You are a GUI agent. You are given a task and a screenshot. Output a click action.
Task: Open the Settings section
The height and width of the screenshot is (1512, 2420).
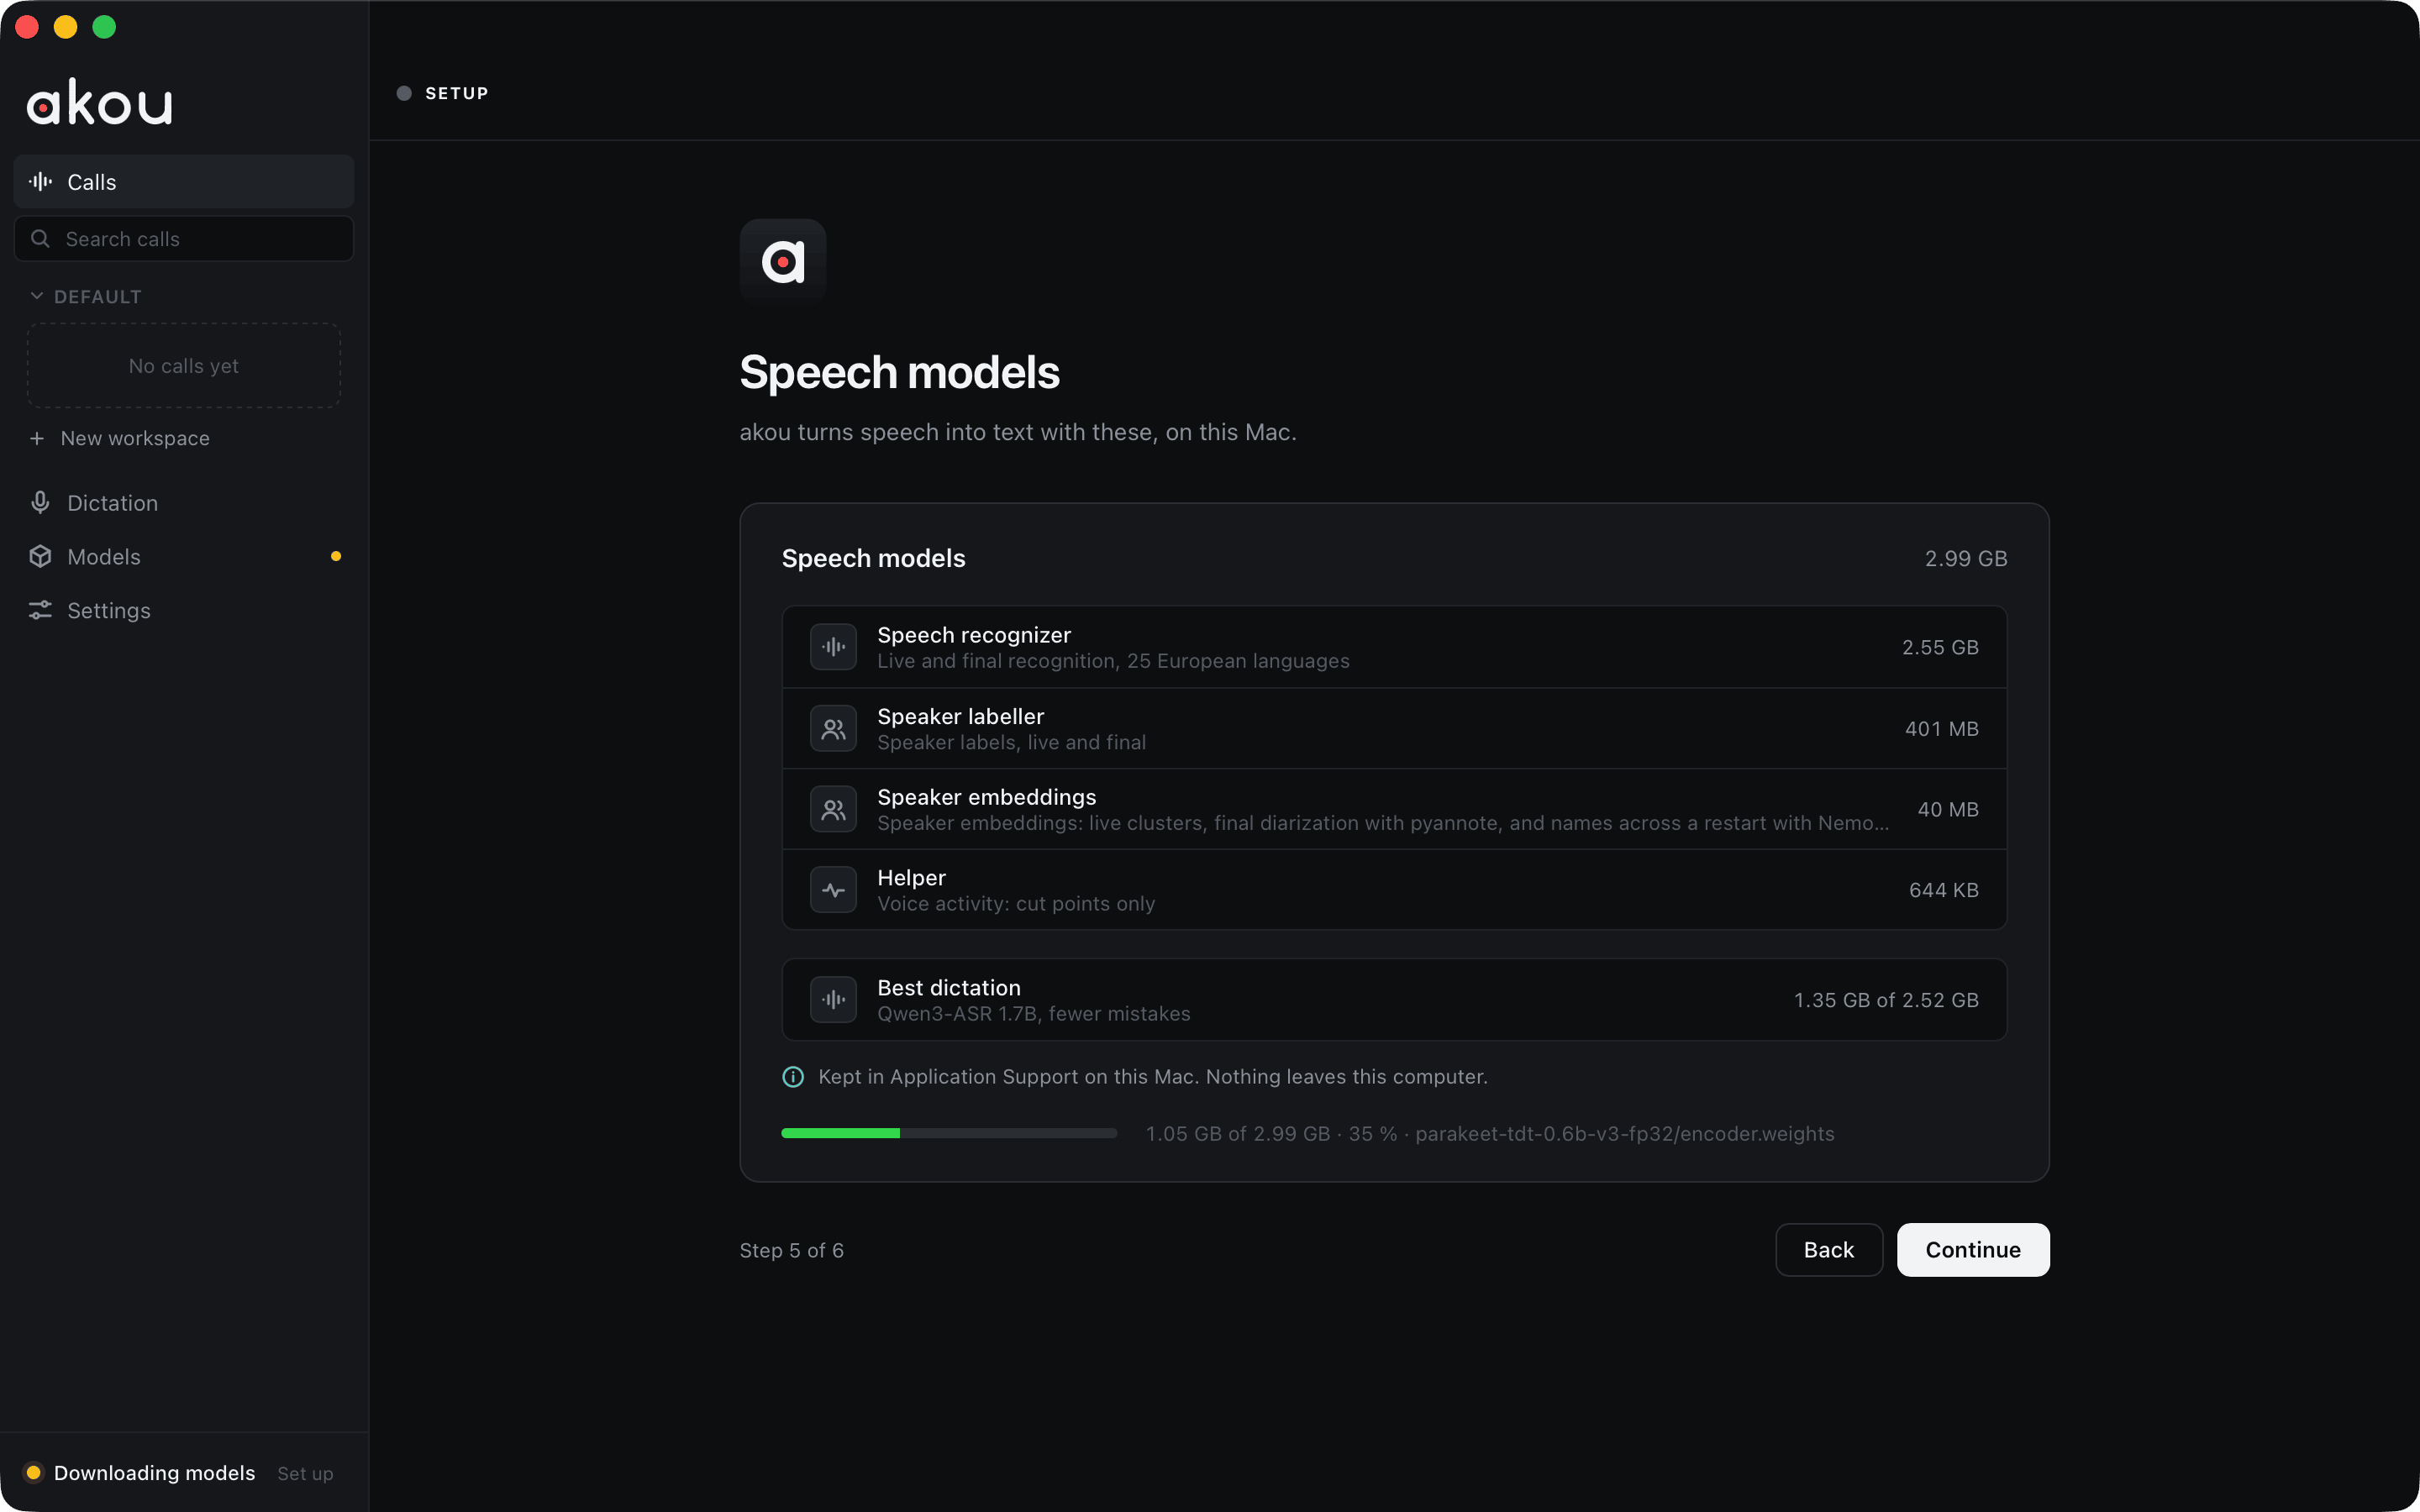pos(184,610)
